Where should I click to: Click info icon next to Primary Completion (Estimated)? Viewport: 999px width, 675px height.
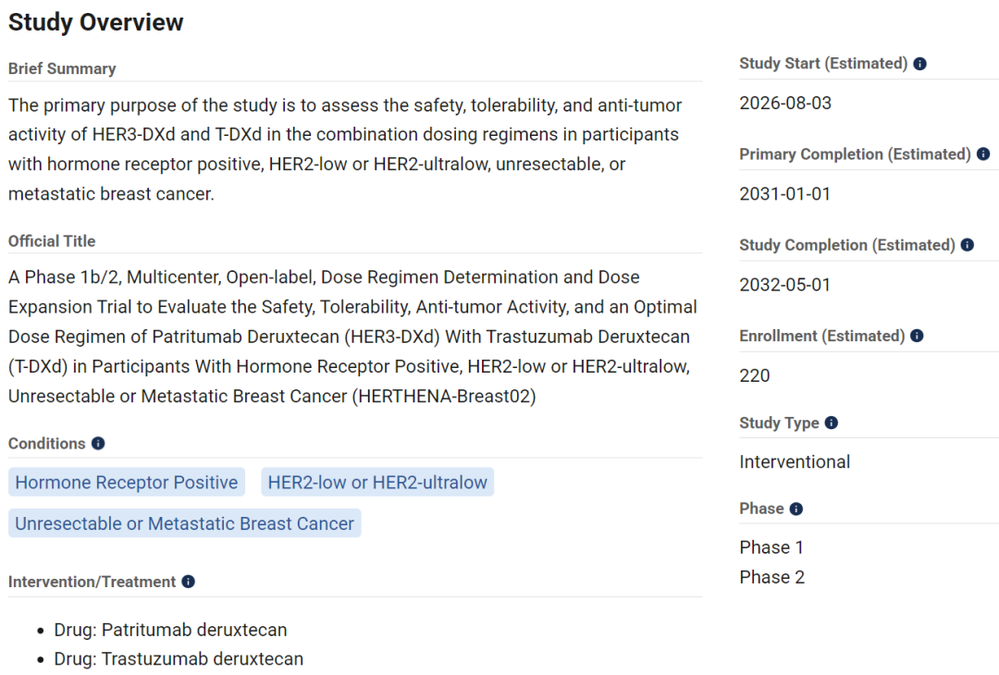point(983,154)
